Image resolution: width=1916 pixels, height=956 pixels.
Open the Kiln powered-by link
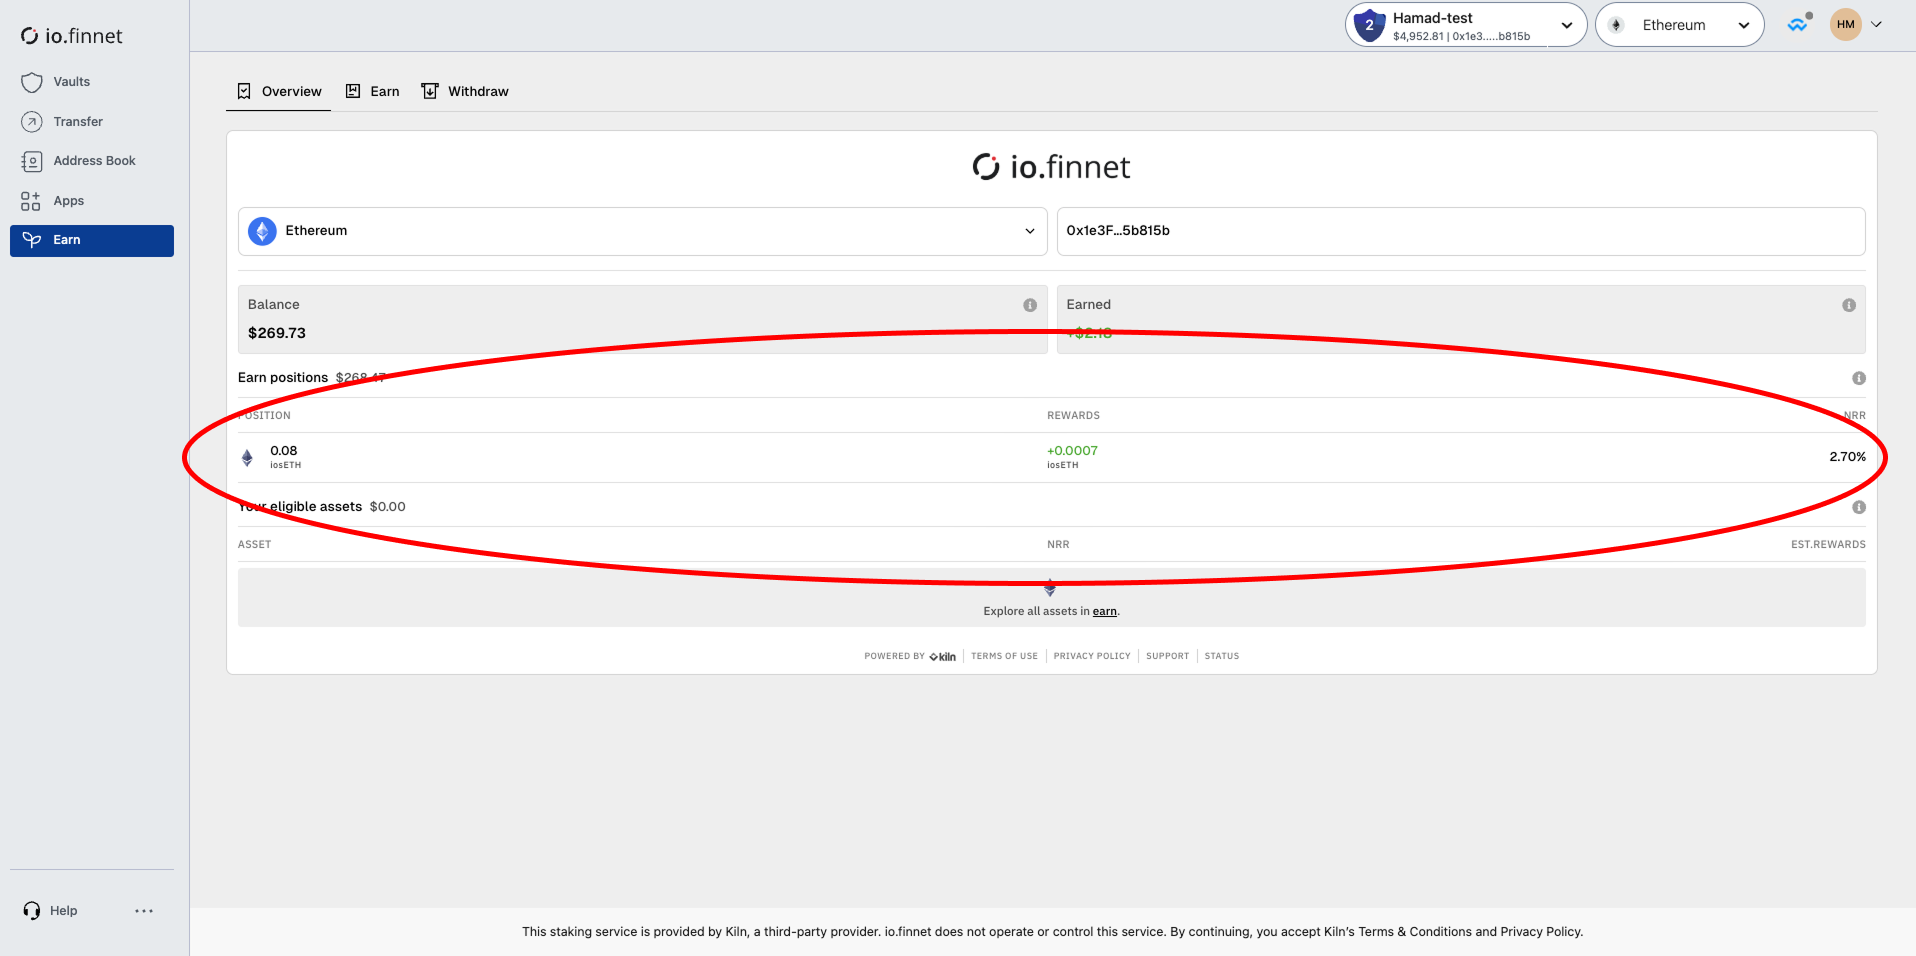(x=942, y=657)
